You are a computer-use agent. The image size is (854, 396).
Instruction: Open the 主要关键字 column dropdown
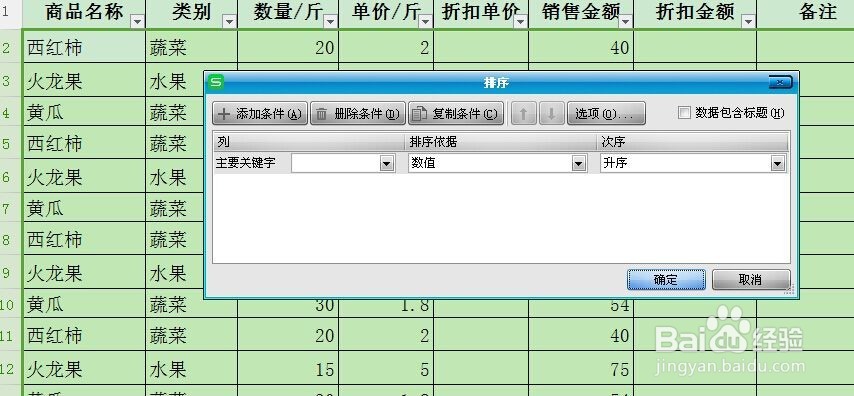[x=387, y=163]
